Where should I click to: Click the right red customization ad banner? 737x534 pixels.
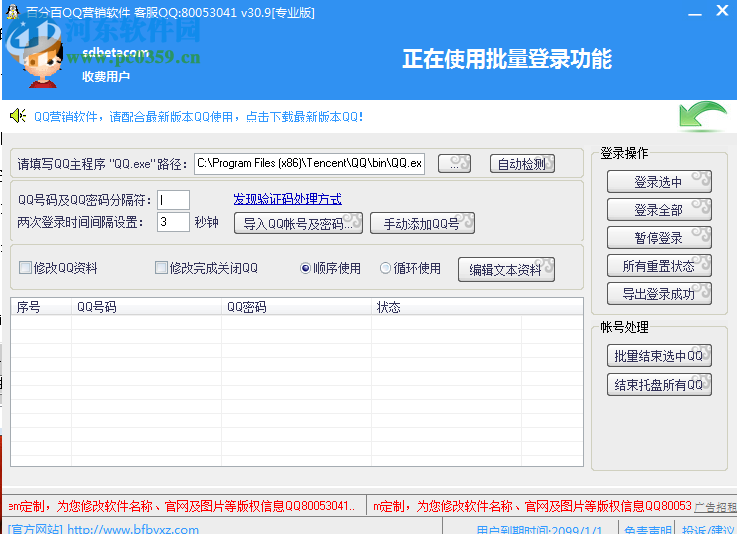coord(531,506)
